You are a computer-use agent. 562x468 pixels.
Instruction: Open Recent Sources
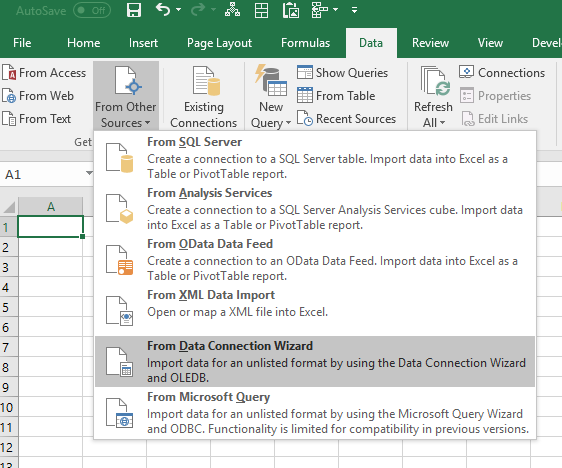[346, 119]
